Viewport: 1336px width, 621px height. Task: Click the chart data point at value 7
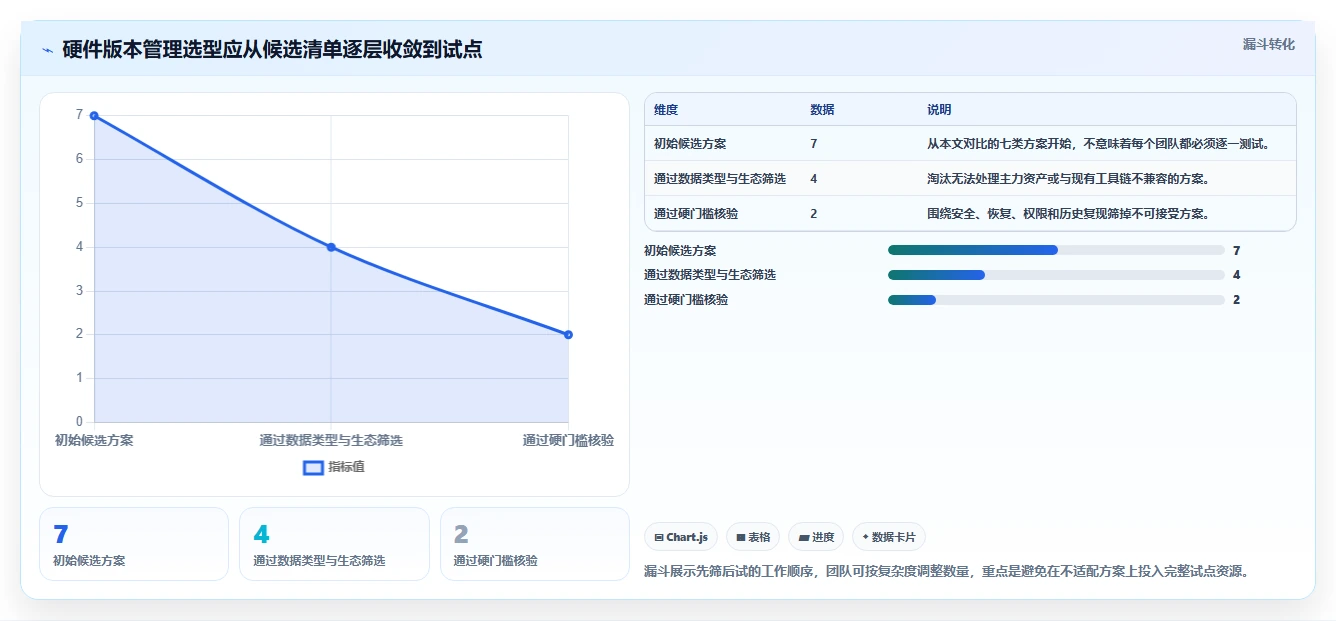(94, 116)
